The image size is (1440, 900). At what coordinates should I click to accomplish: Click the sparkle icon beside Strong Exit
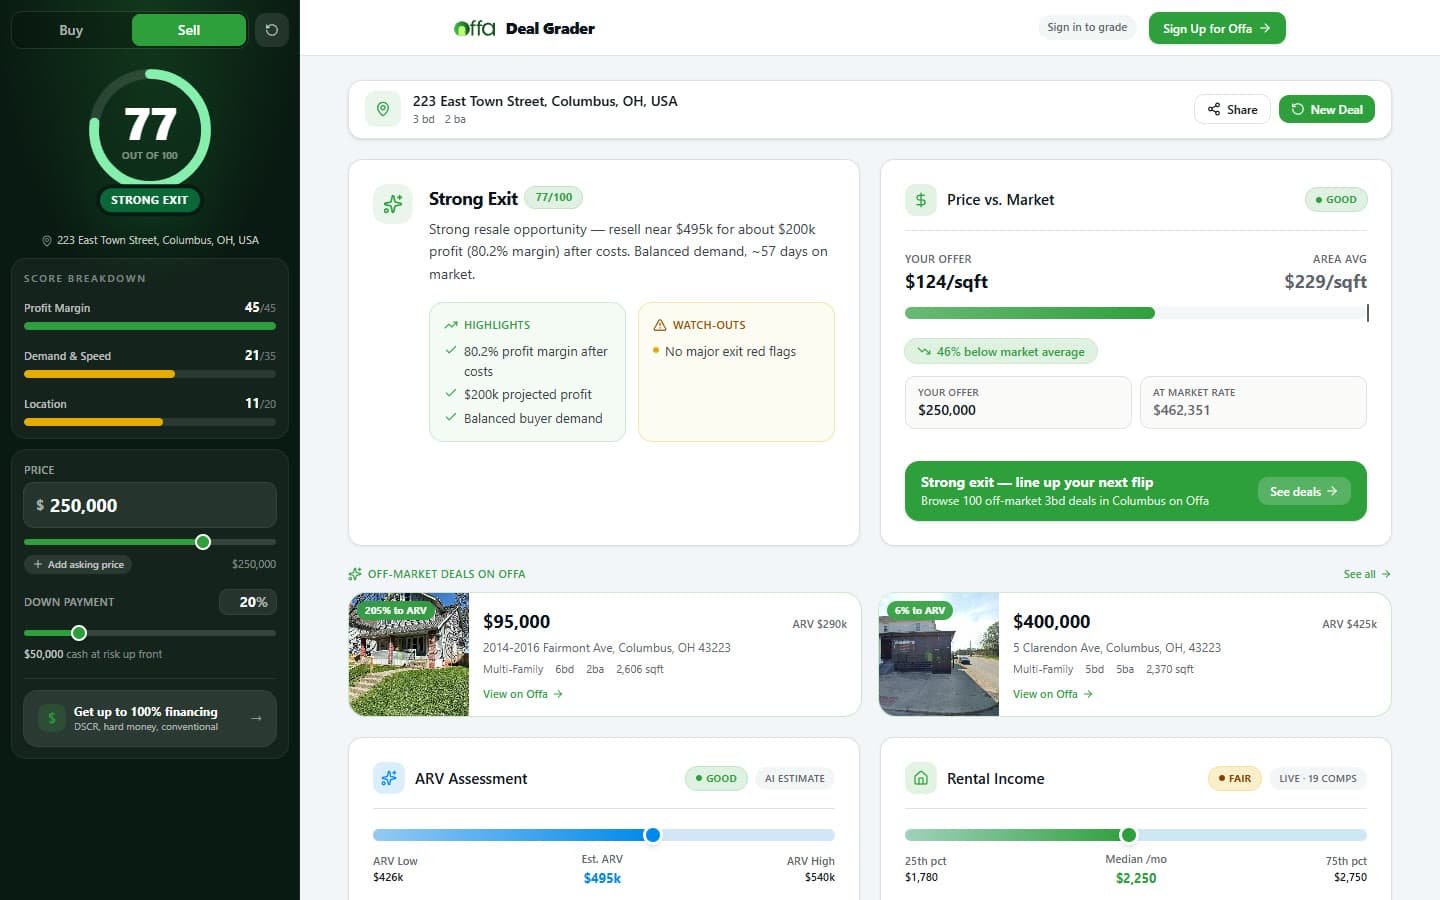click(x=393, y=203)
